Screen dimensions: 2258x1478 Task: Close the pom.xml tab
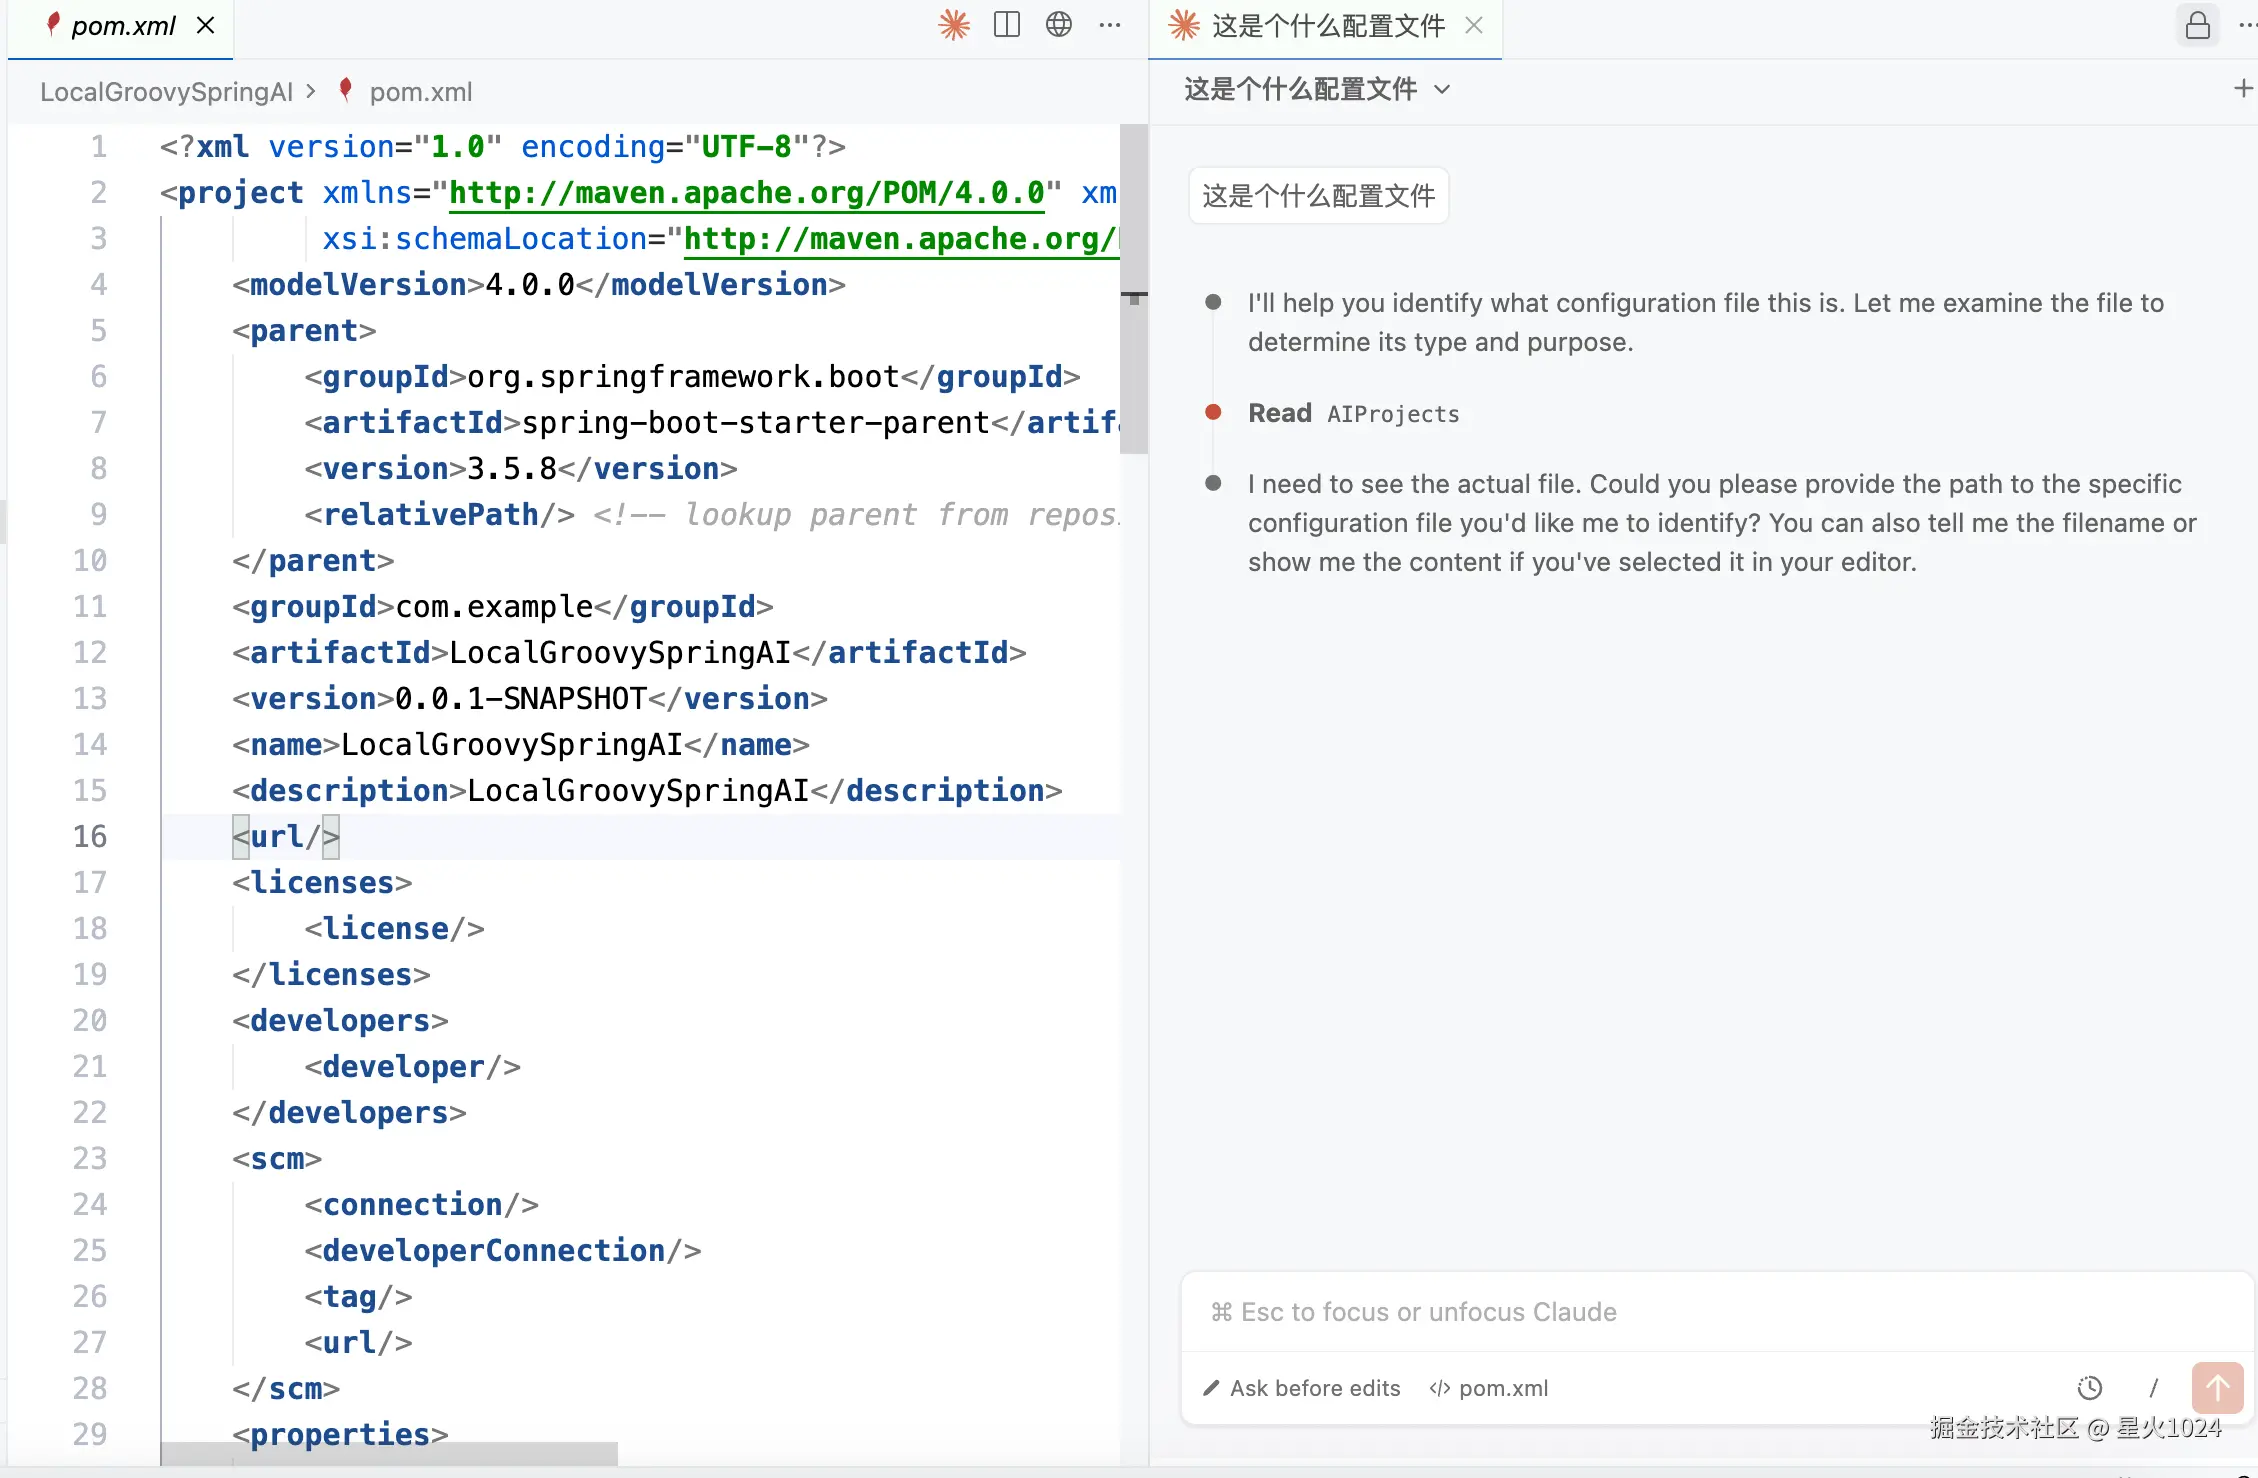pyautogui.click(x=206, y=26)
